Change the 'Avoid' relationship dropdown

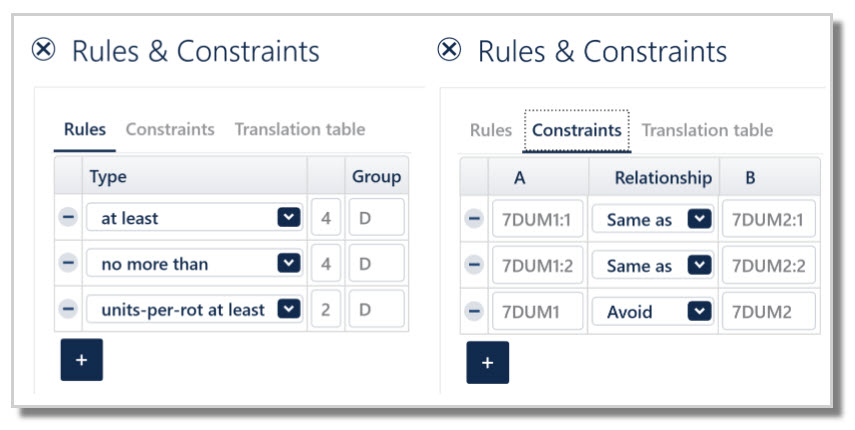point(700,312)
